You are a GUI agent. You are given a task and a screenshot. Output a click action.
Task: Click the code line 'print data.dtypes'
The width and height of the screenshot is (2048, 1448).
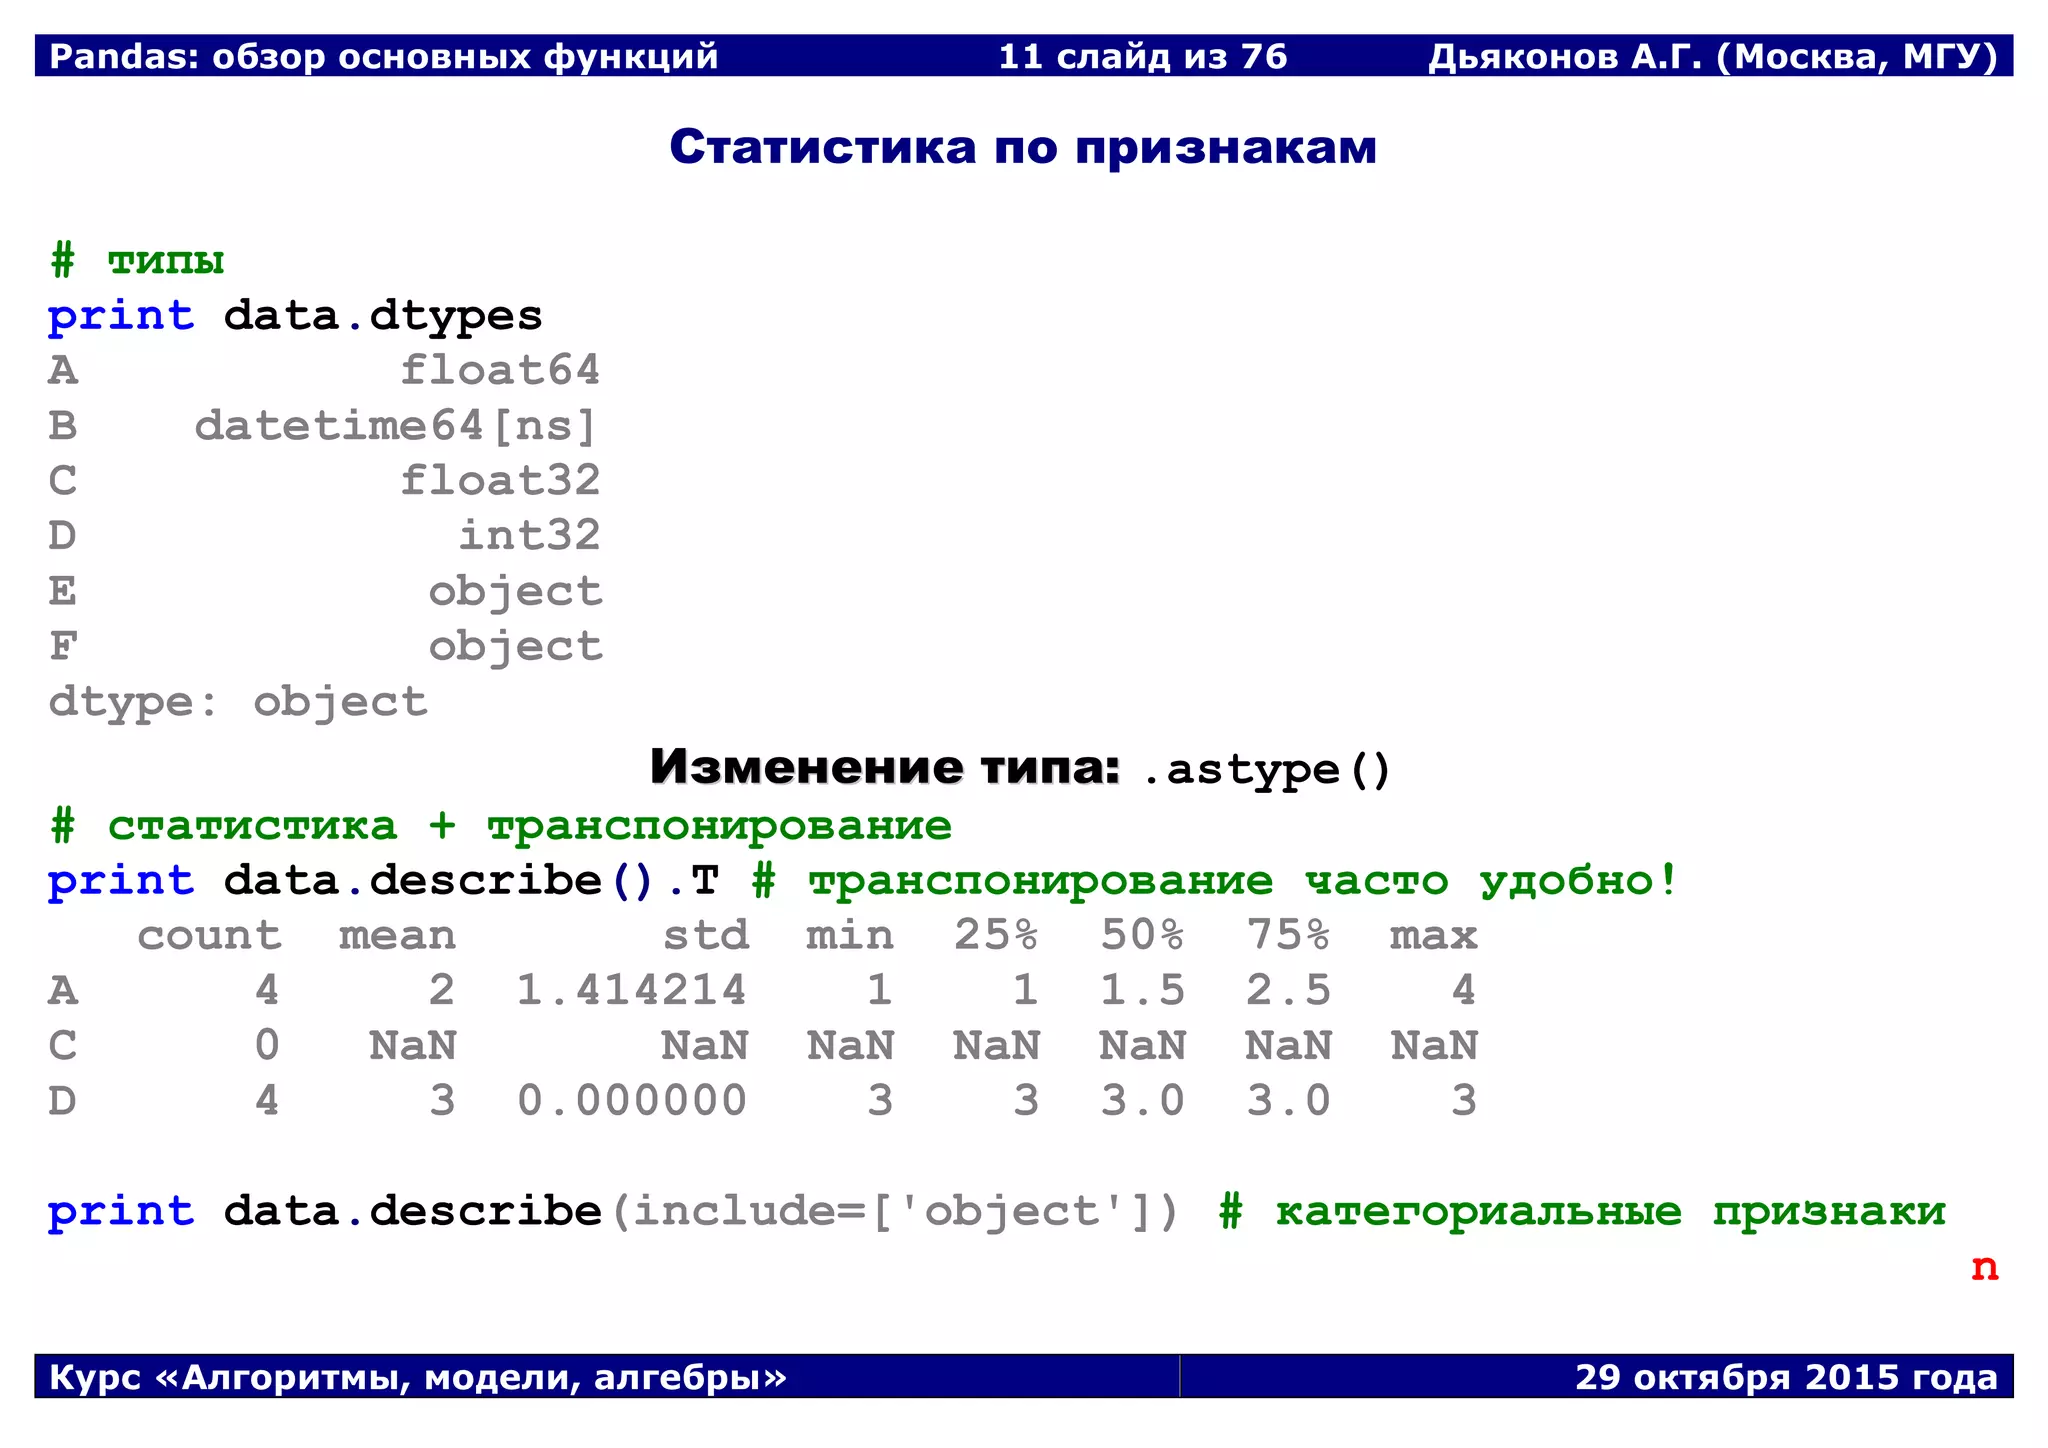[295, 316]
